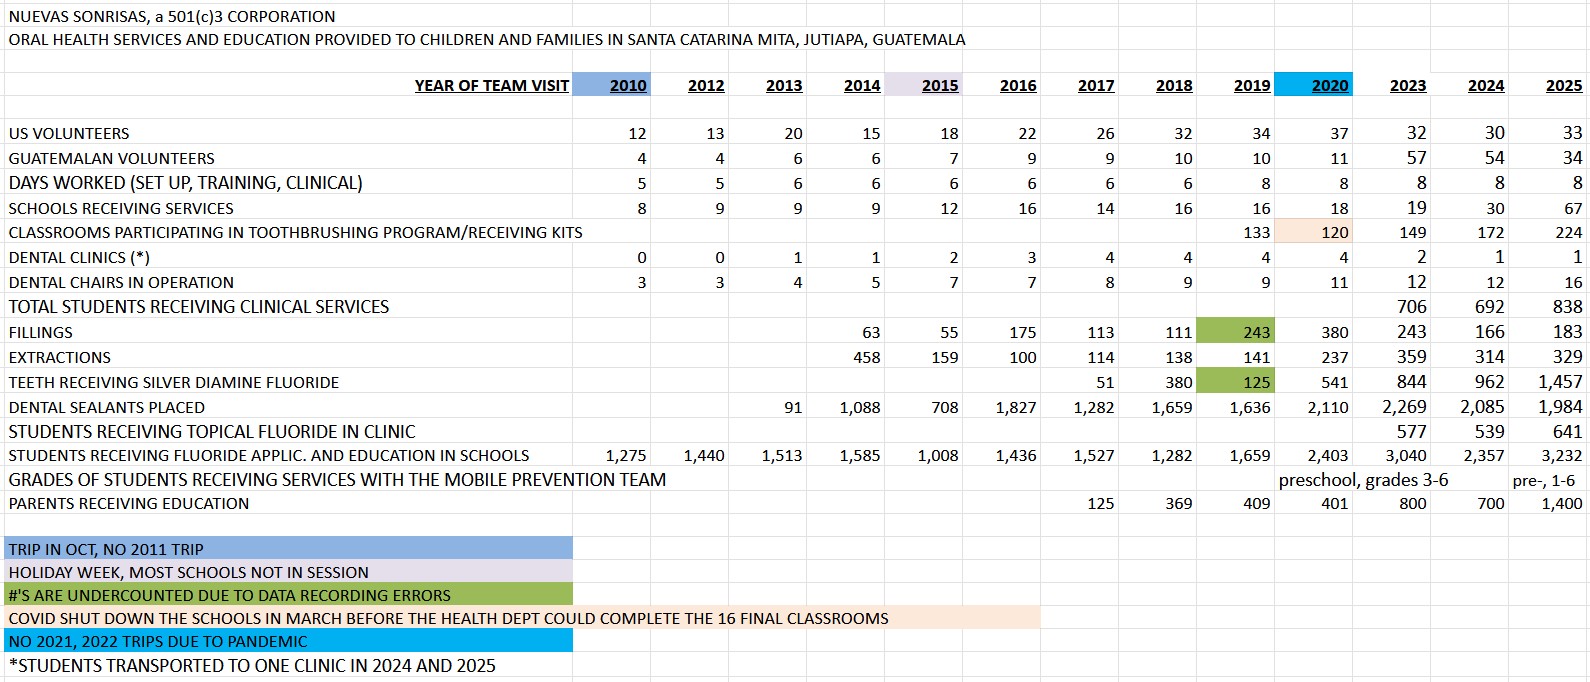Click the *STUDENTS TRANSPORTED TO ONE CLINIC footnote
The image size is (1590, 682).
pyautogui.click(x=252, y=666)
